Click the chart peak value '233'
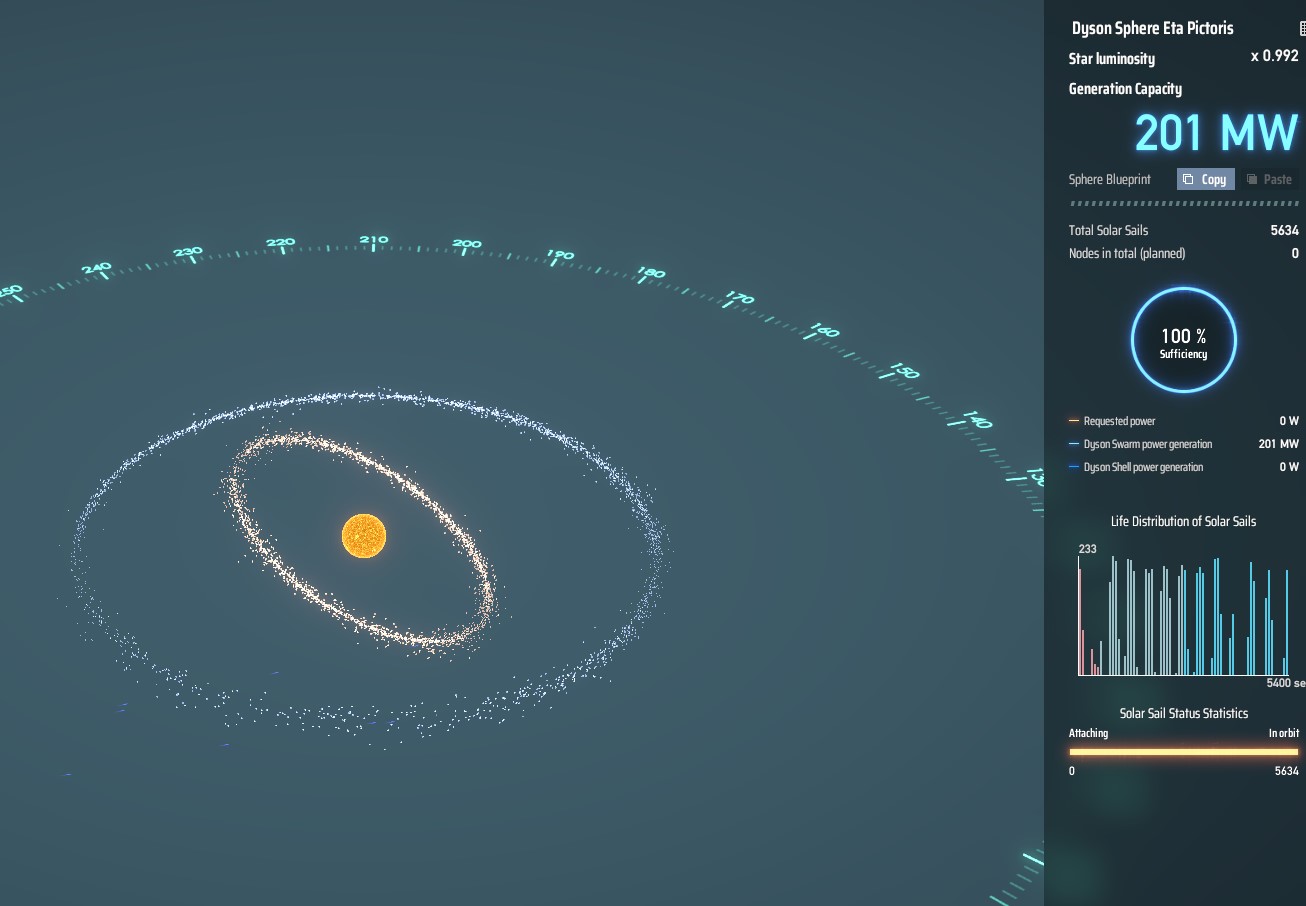1306x906 pixels. [1087, 549]
